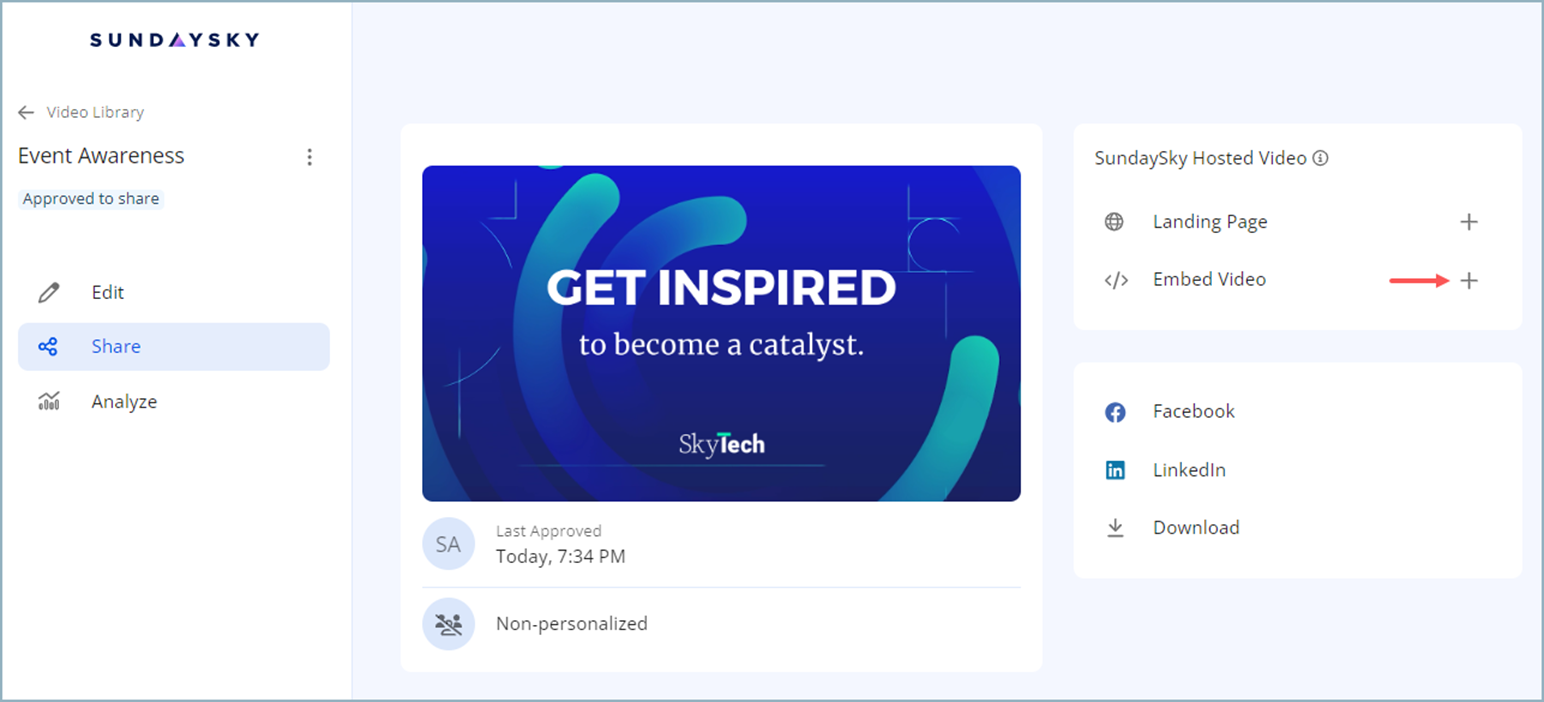Click the Non-personalized audience icon
1544x702 pixels.
tap(448, 624)
